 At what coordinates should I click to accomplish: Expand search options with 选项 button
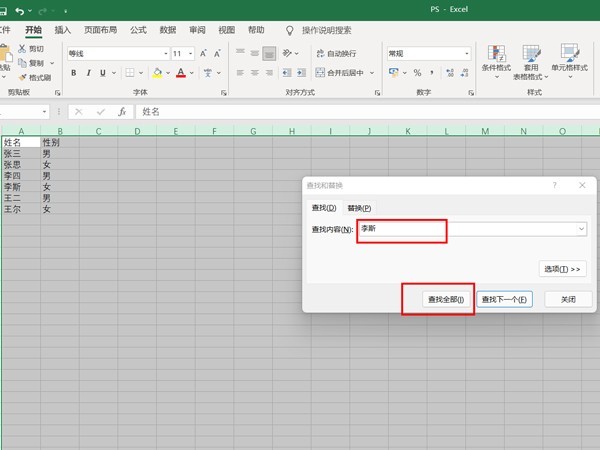(562, 269)
